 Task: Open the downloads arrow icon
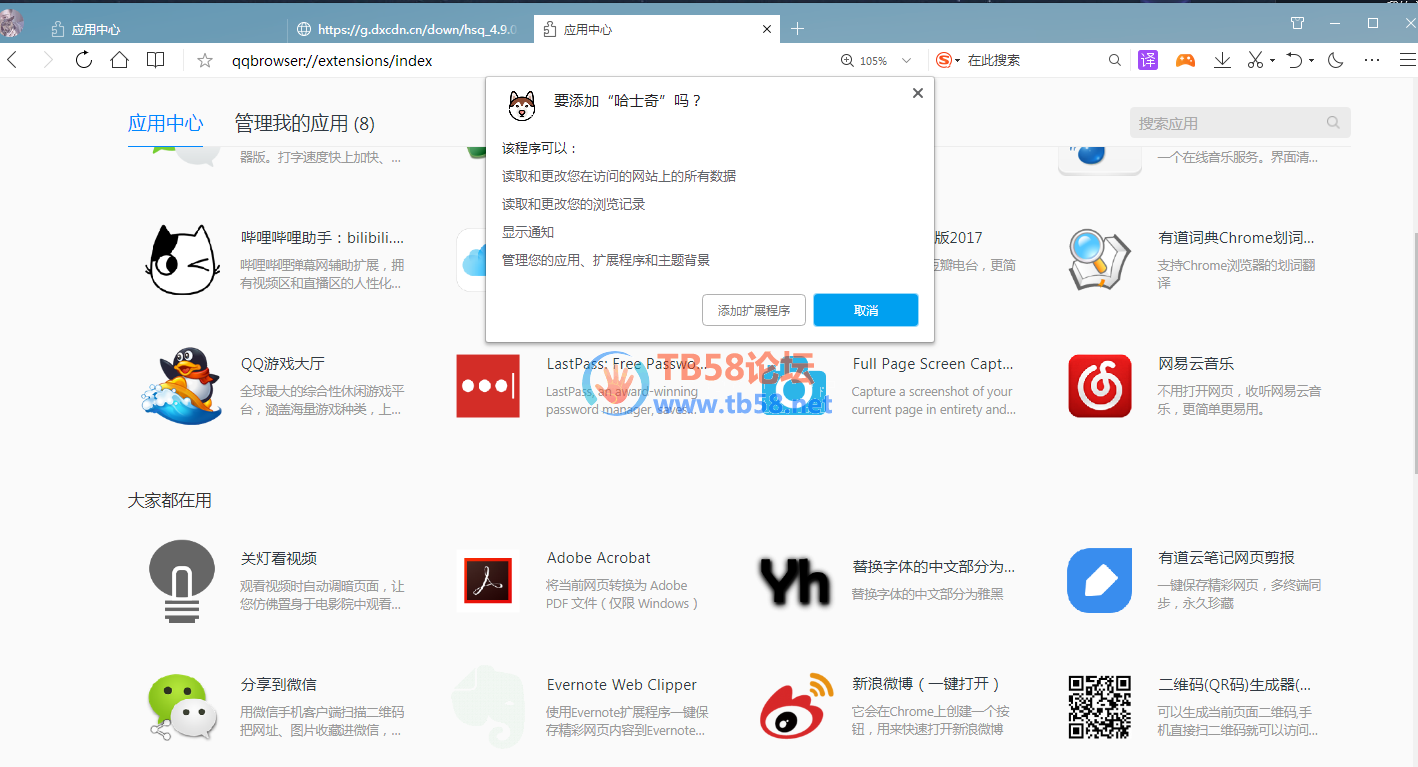pyautogui.click(x=1222, y=60)
